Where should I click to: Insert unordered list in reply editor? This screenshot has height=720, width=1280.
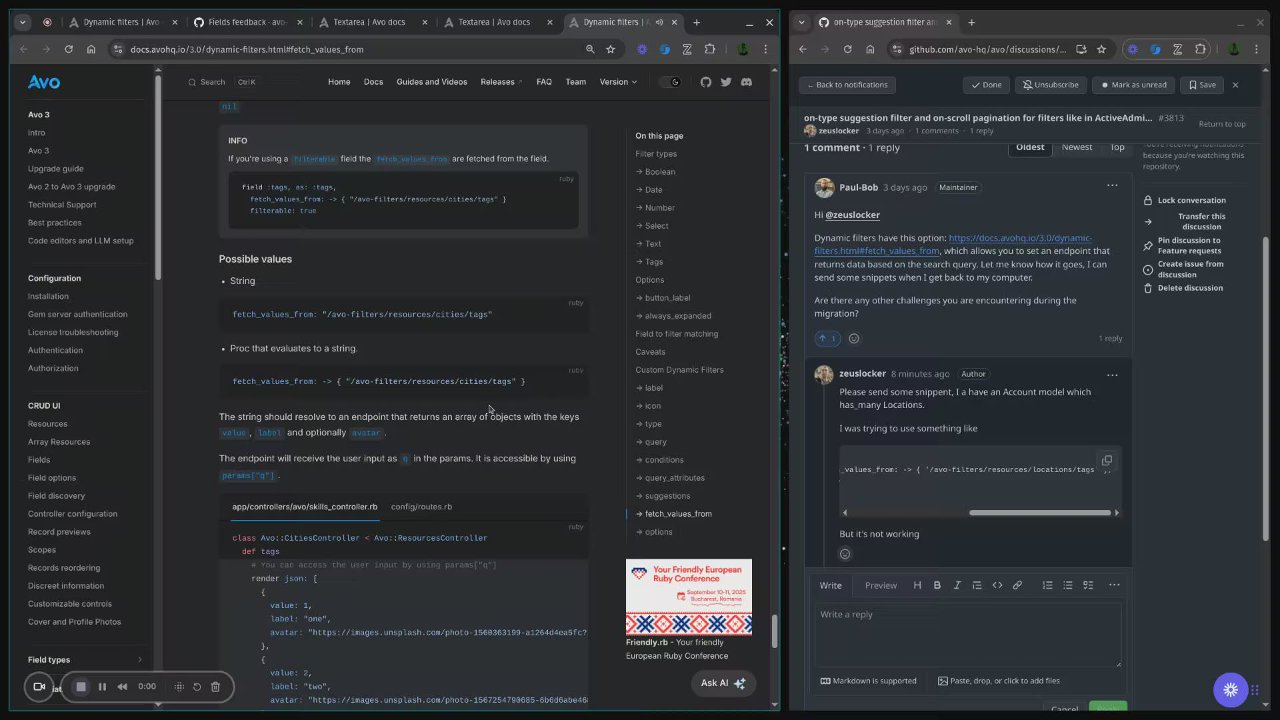[1068, 585]
